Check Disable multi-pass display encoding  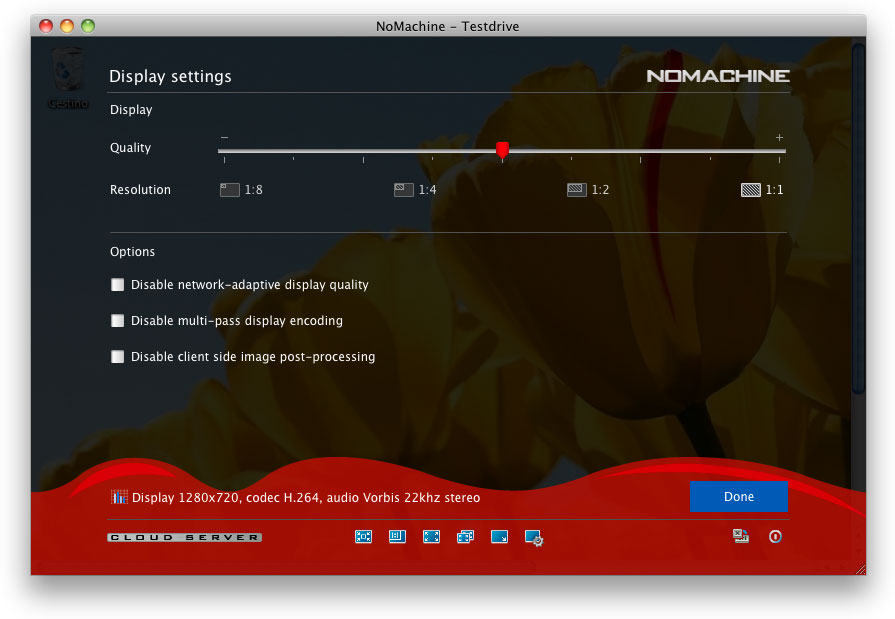click(x=118, y=321)
